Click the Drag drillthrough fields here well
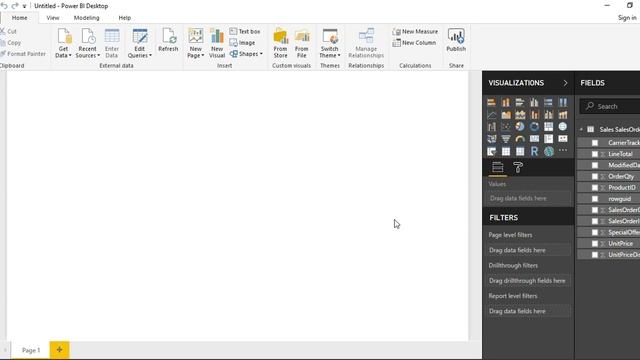 [529, 281]
